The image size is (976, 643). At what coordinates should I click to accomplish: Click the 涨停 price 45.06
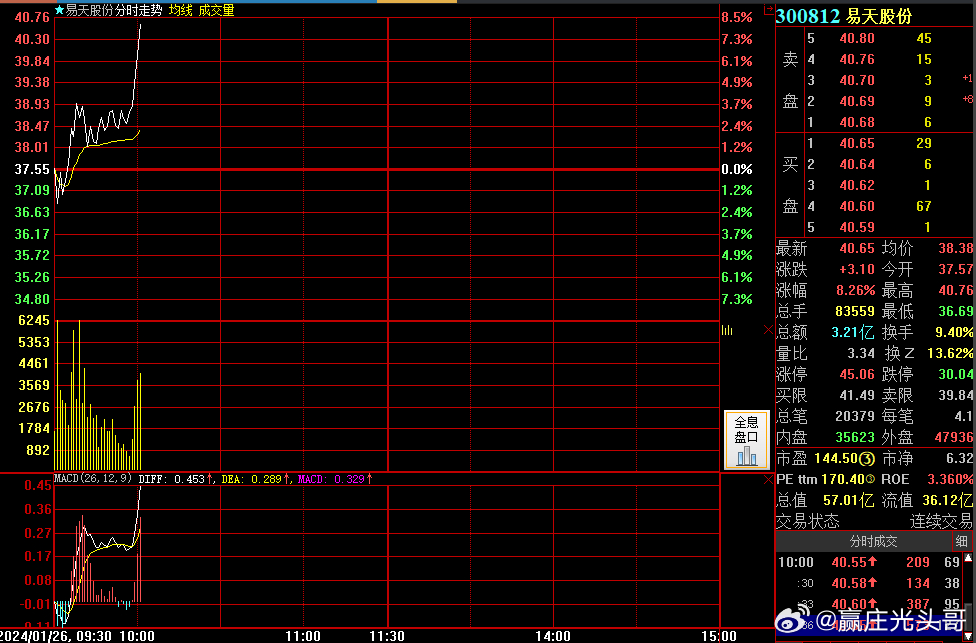856,375
